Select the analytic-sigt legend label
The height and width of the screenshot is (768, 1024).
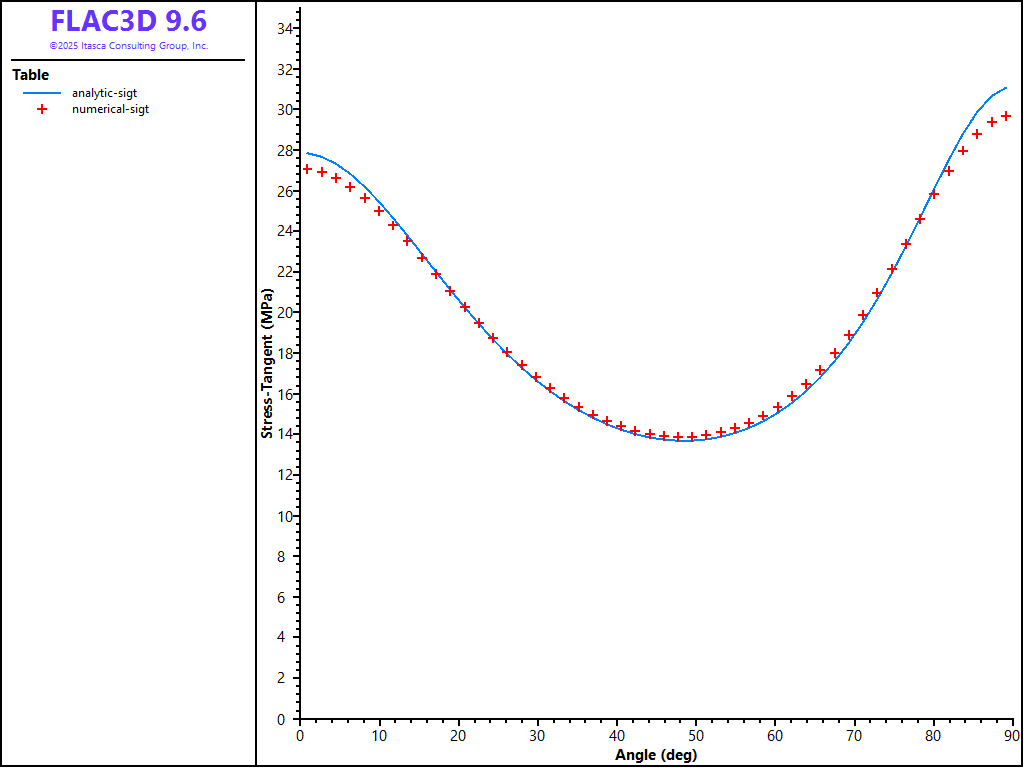tap(104, 93)
